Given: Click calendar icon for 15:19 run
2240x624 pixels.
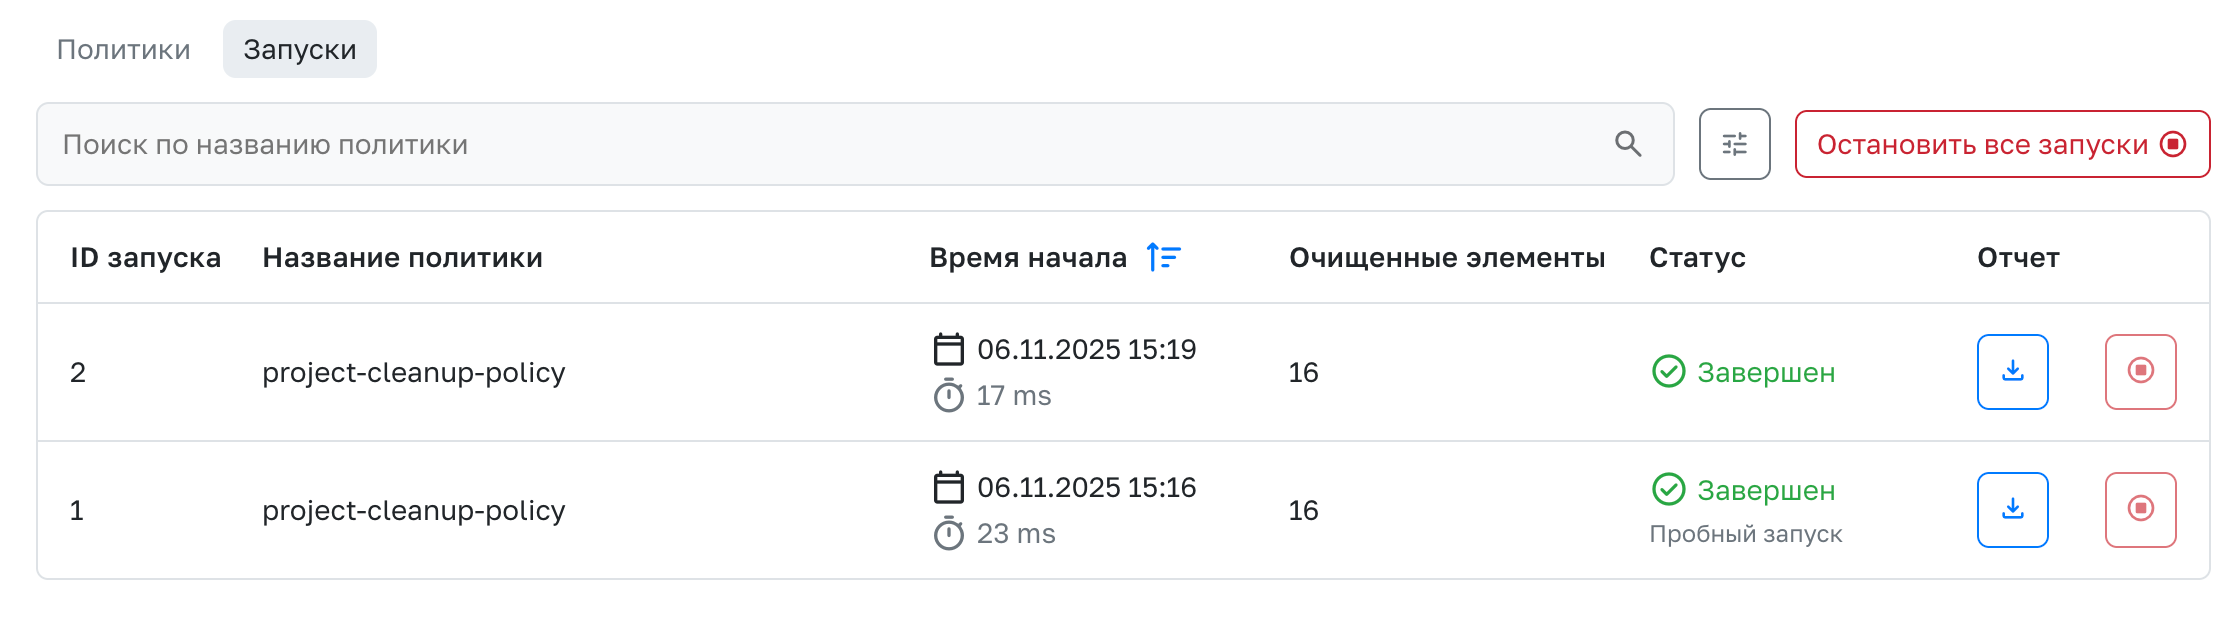Looking at the screenshot, I should tap(948, 349).
